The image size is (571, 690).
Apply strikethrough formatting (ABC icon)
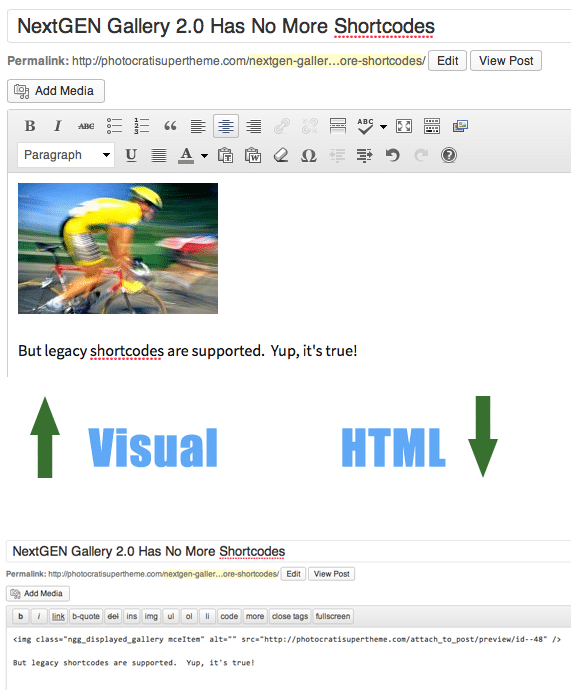(x=86, y=126)
